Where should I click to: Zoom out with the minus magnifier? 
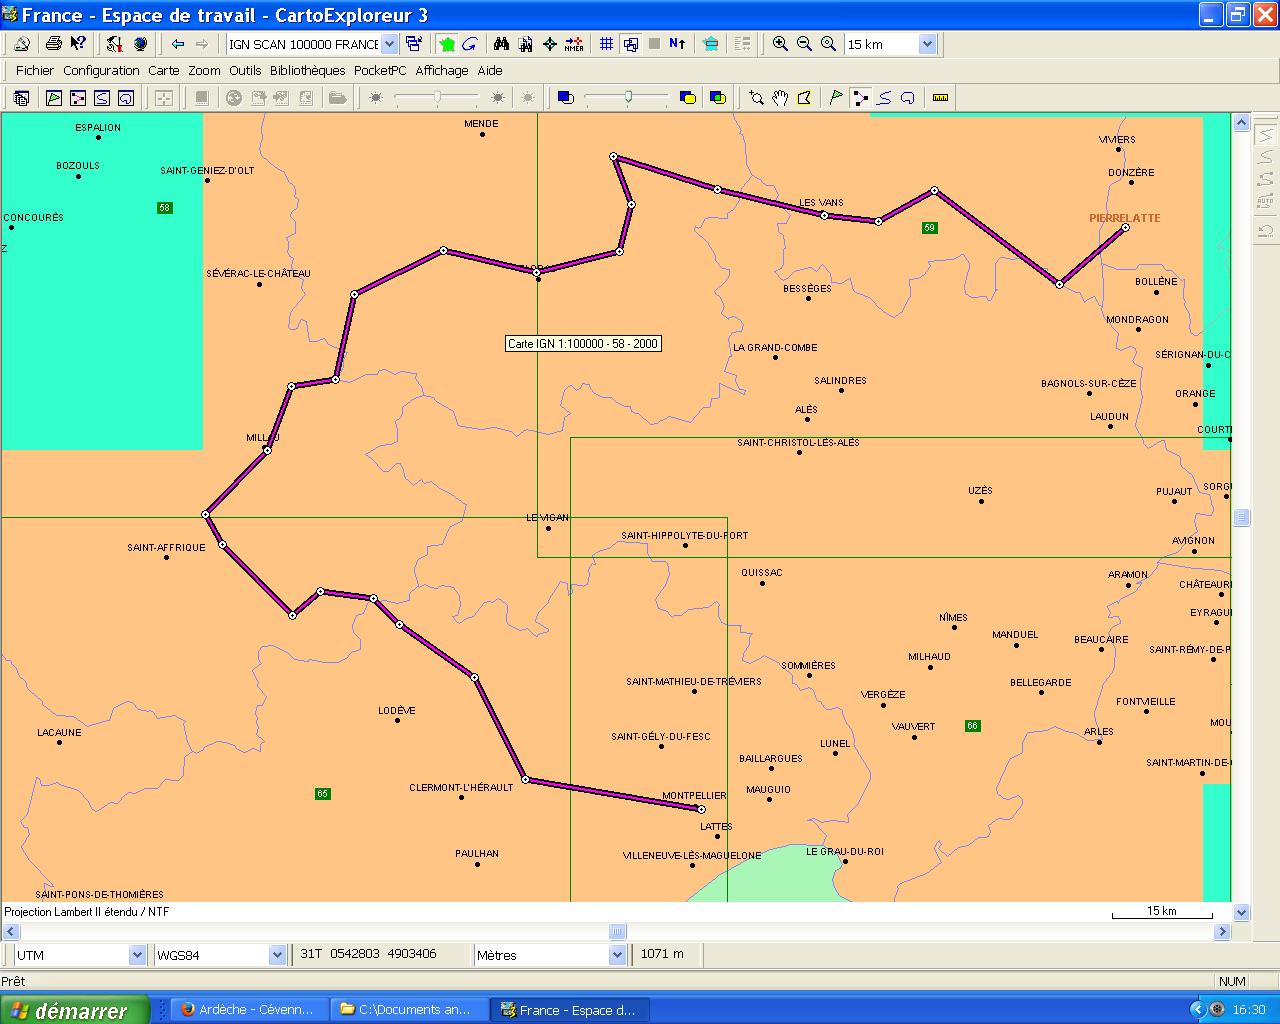click(x=804, y=44)
